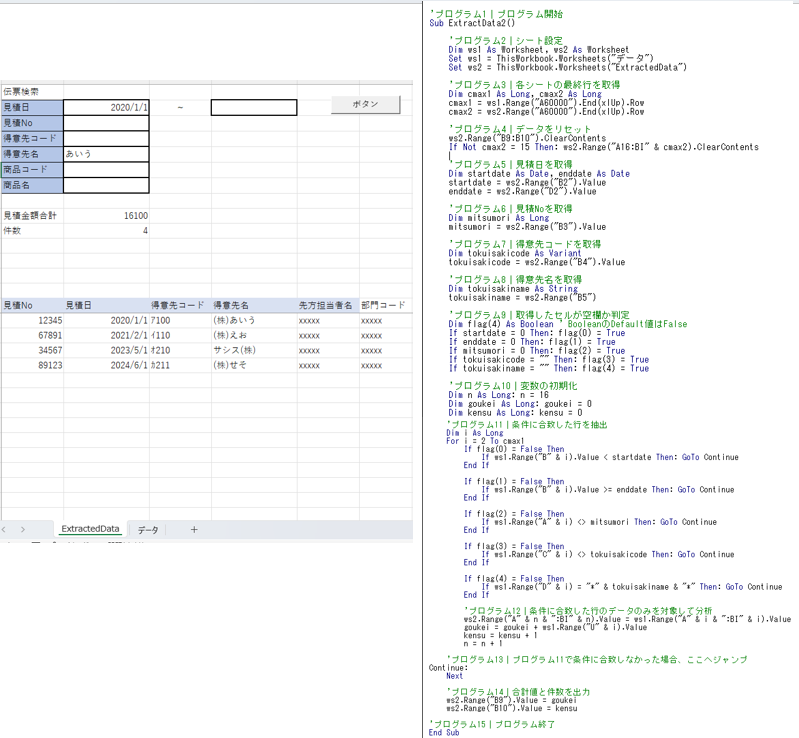
Task: Click the プログラム2 シート設定 comment line
Action: tap(506, 41)
